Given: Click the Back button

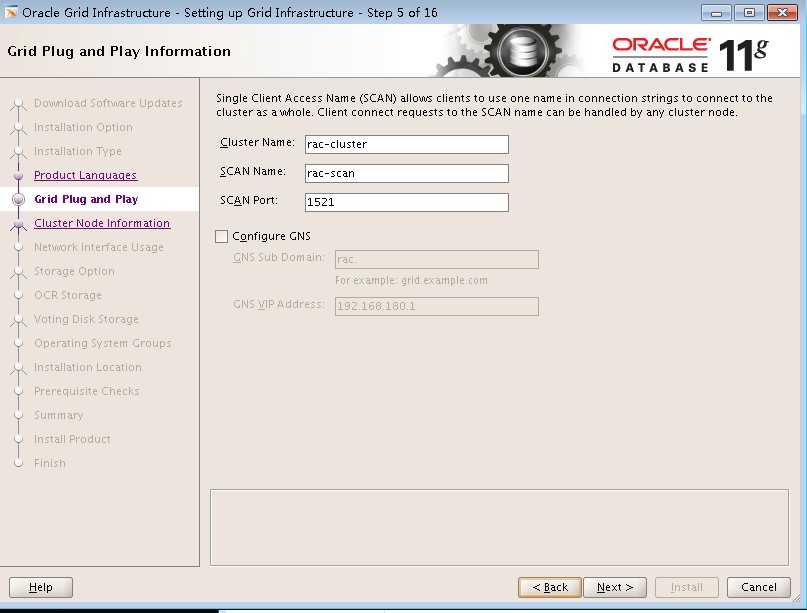Looking at the screenshot, I should pos(550,587).
